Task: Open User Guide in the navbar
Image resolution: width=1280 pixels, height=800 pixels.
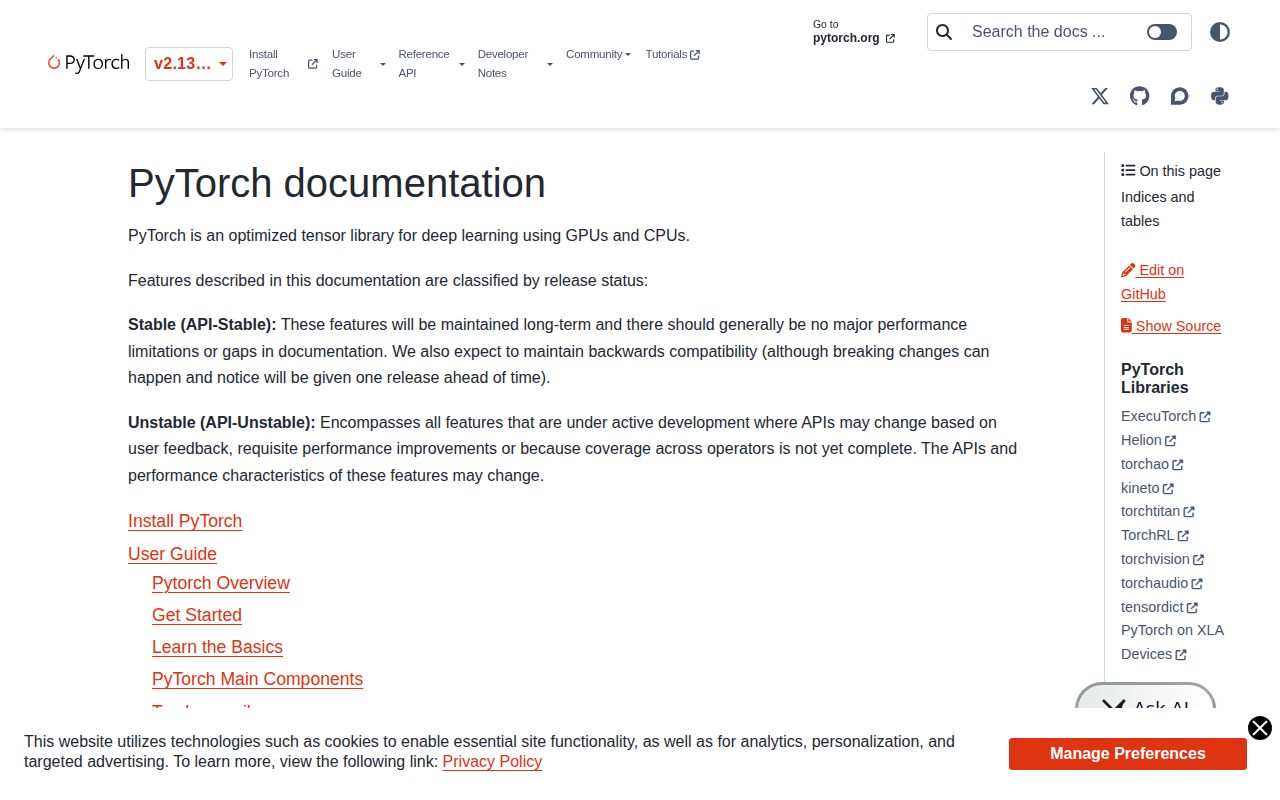Action: (x=347, y=64)
